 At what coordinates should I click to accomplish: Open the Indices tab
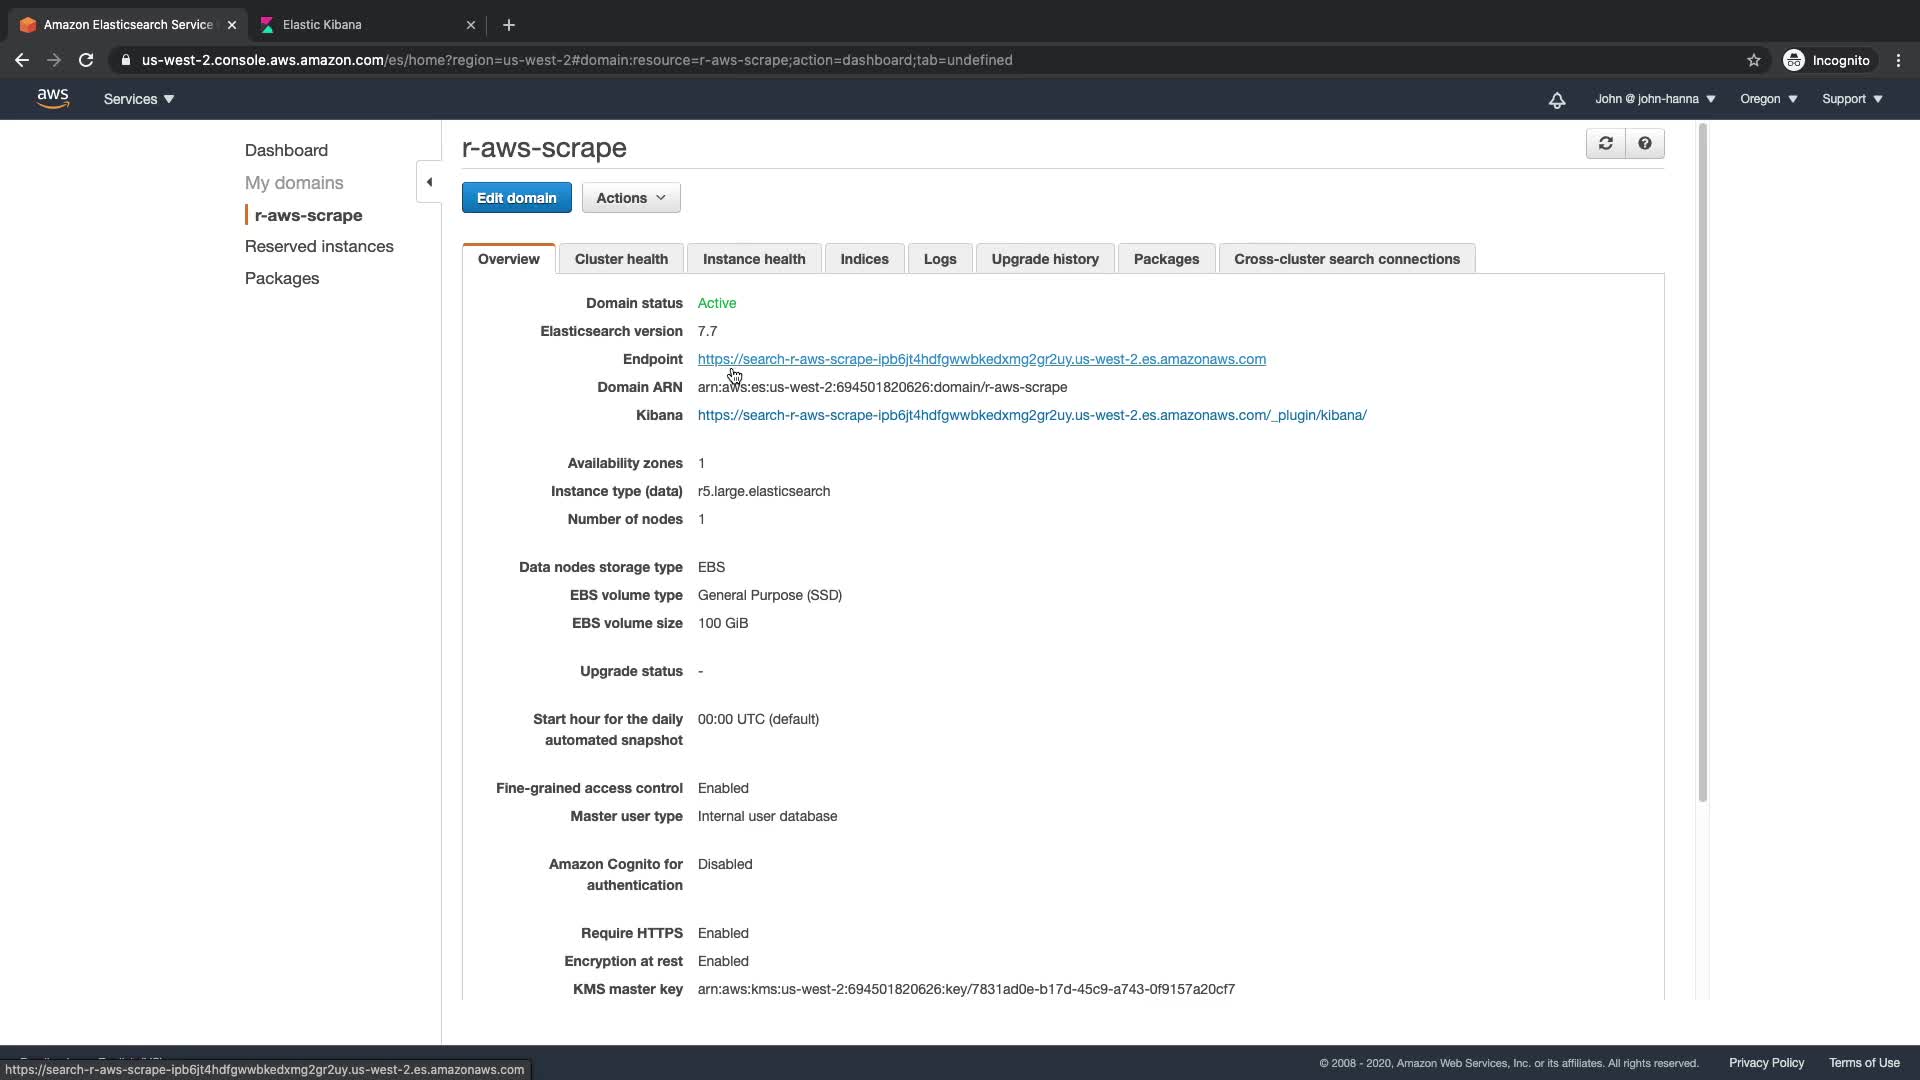pyautogui.click(x=864, y=259)
